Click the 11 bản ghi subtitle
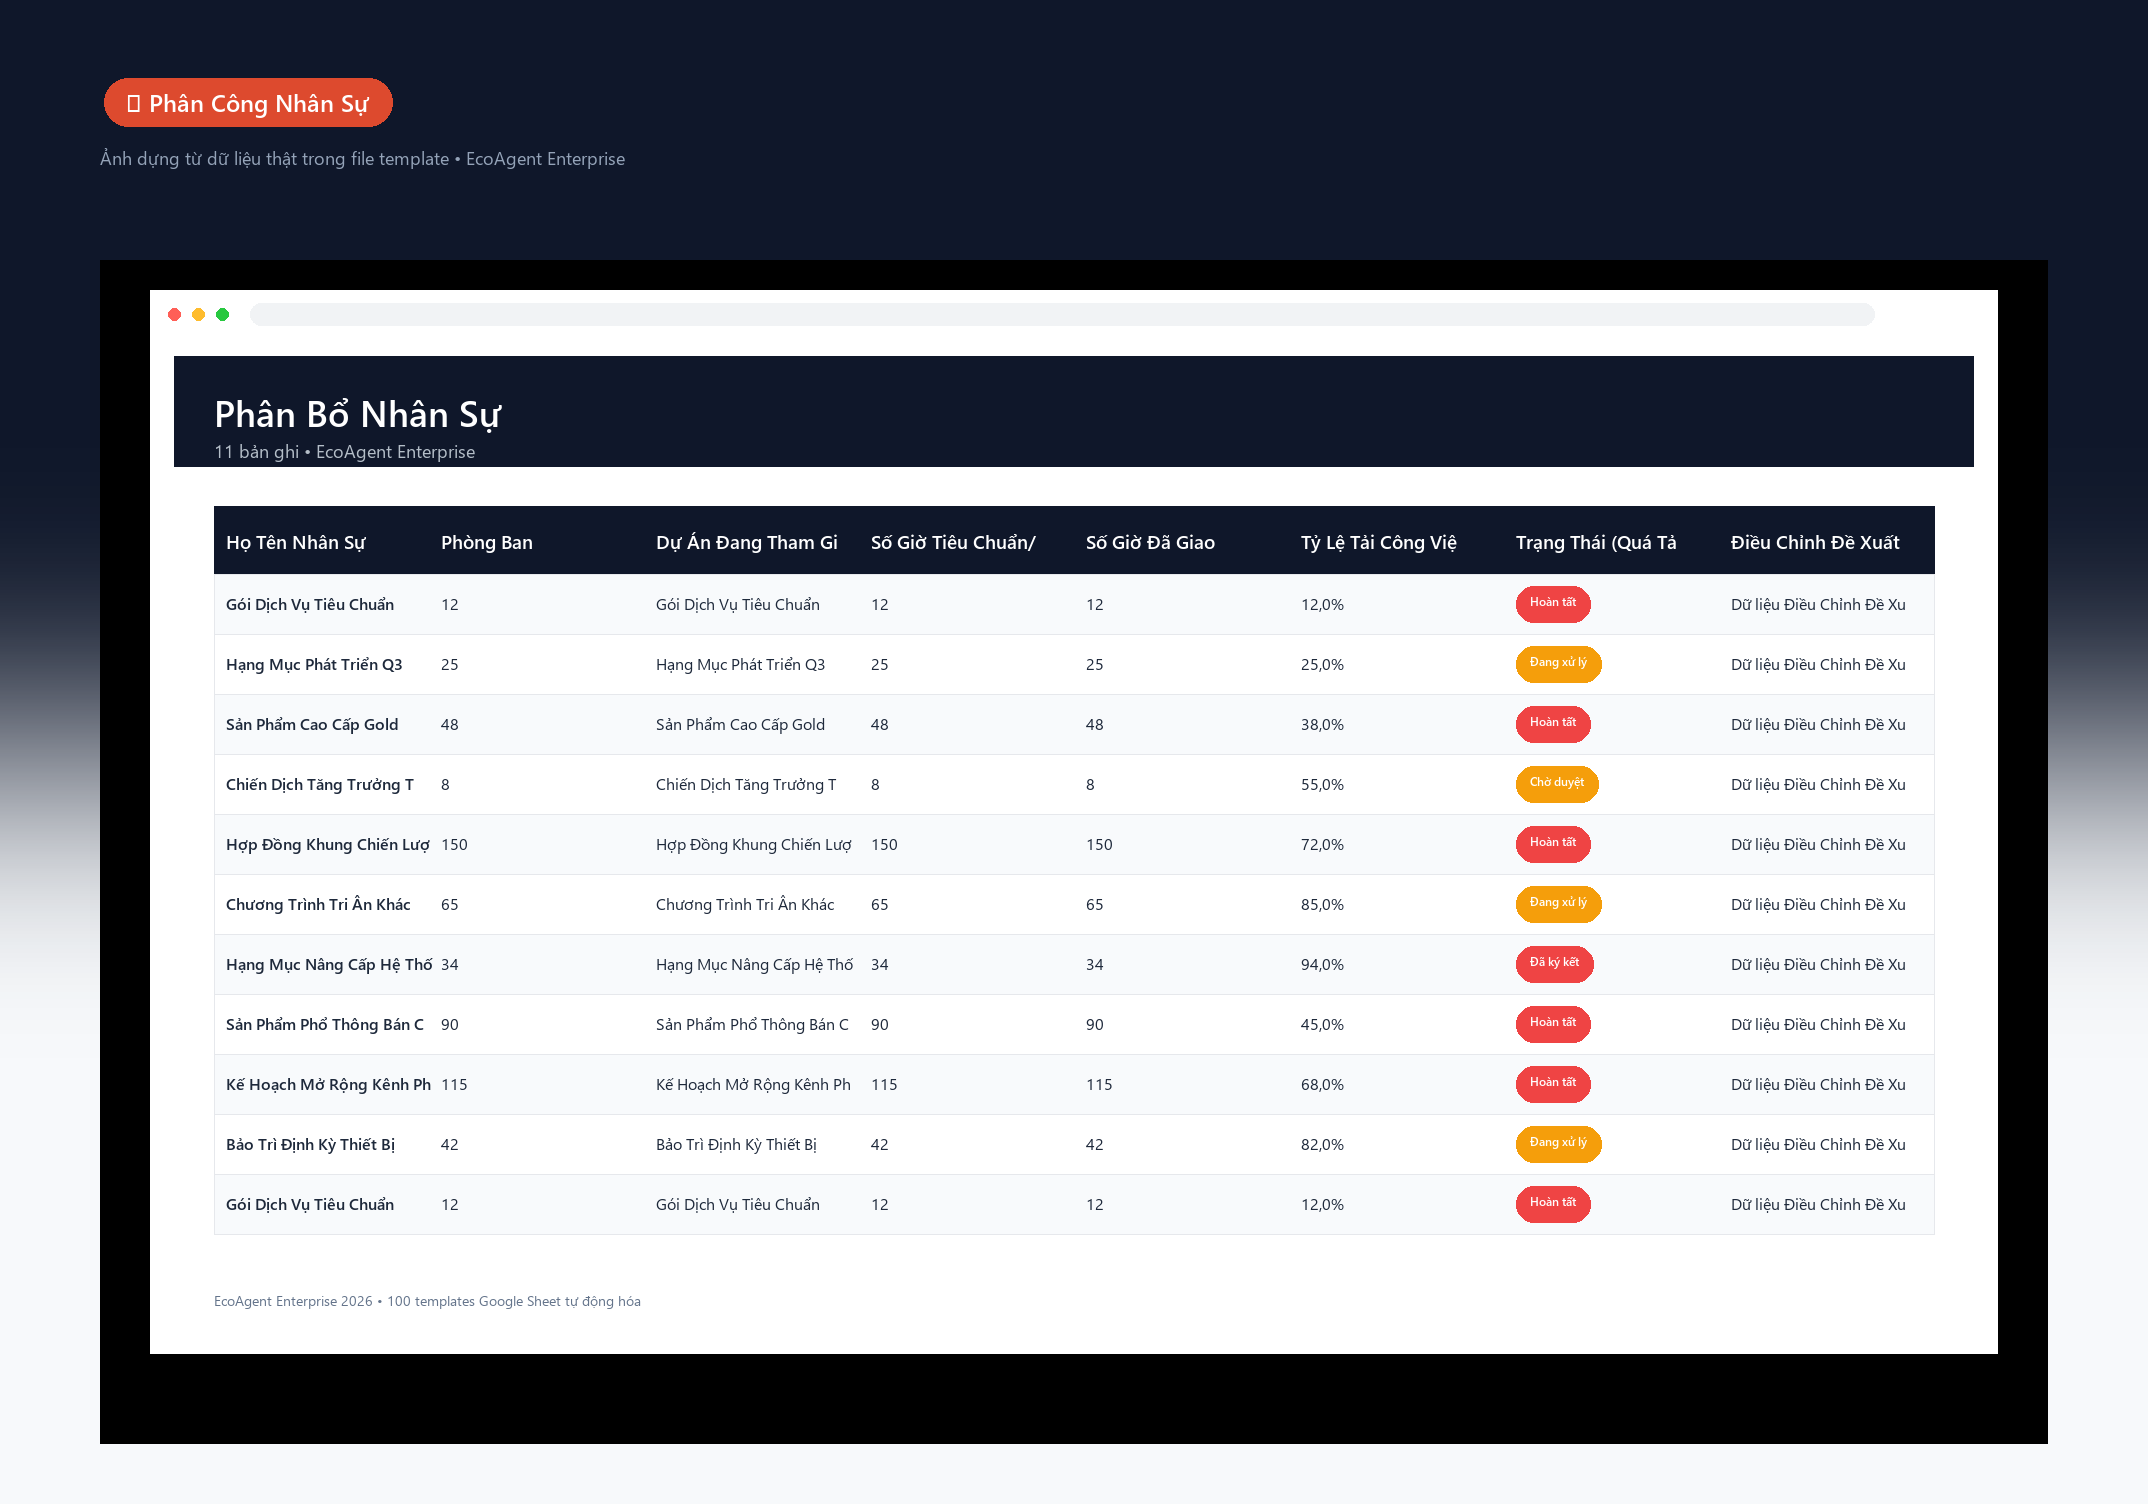This screenshot has width=2148, height=1504. pos(344,452)
